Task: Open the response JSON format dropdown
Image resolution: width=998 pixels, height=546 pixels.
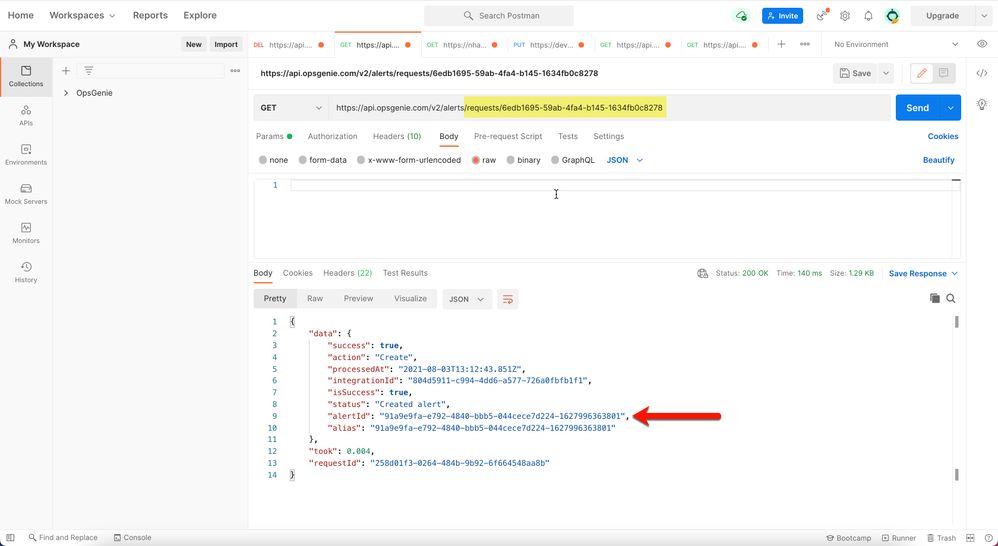Action: tap(467, 299)
